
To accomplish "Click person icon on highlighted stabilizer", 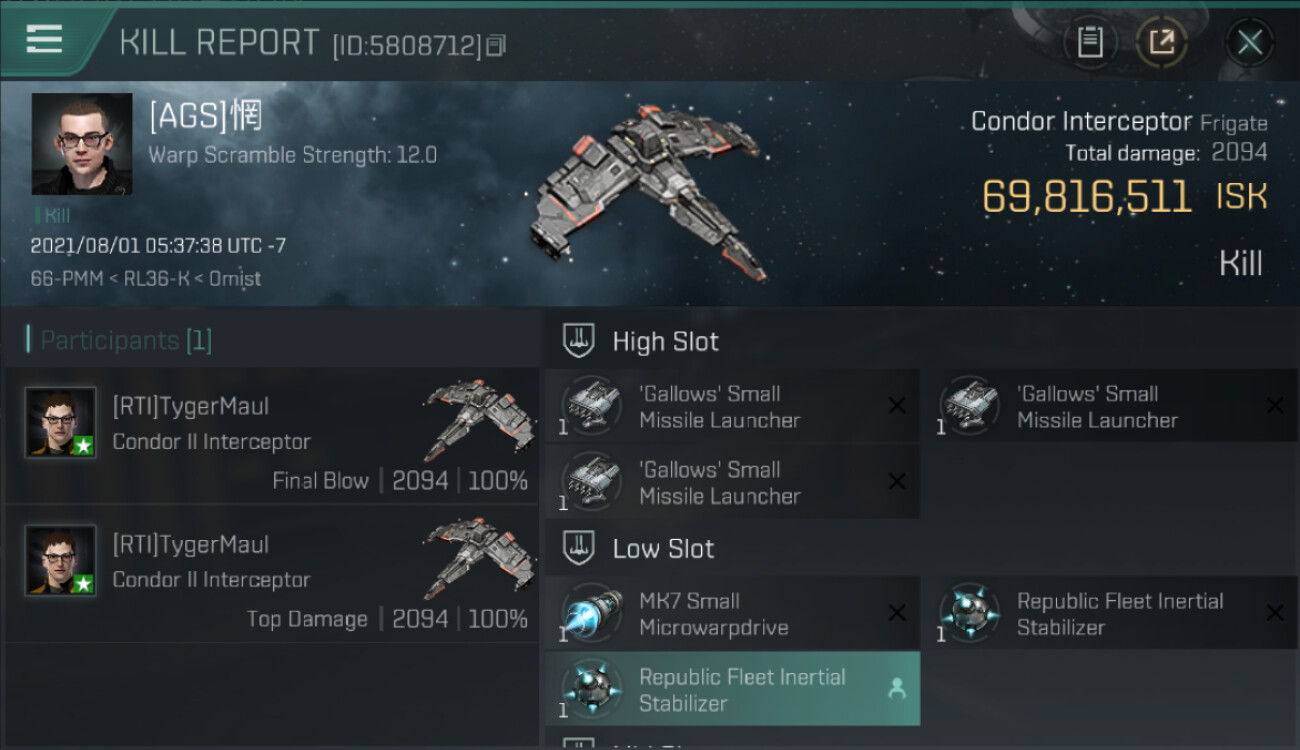I will 897,689.
